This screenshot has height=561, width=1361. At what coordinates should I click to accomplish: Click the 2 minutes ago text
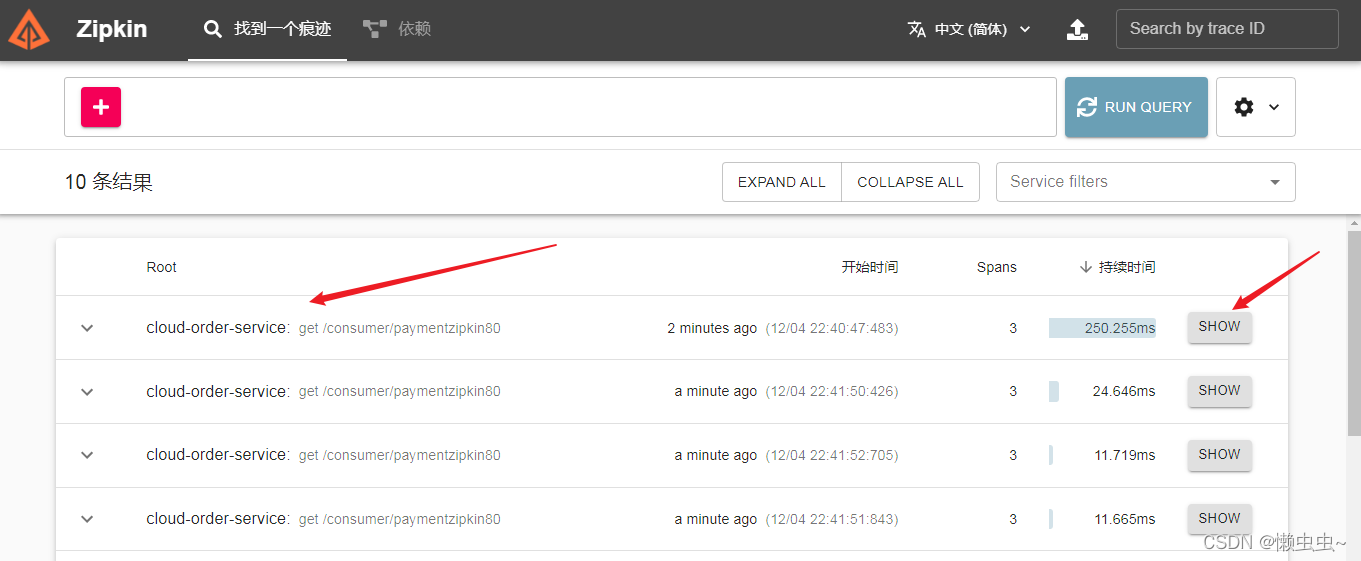point(712,328)
